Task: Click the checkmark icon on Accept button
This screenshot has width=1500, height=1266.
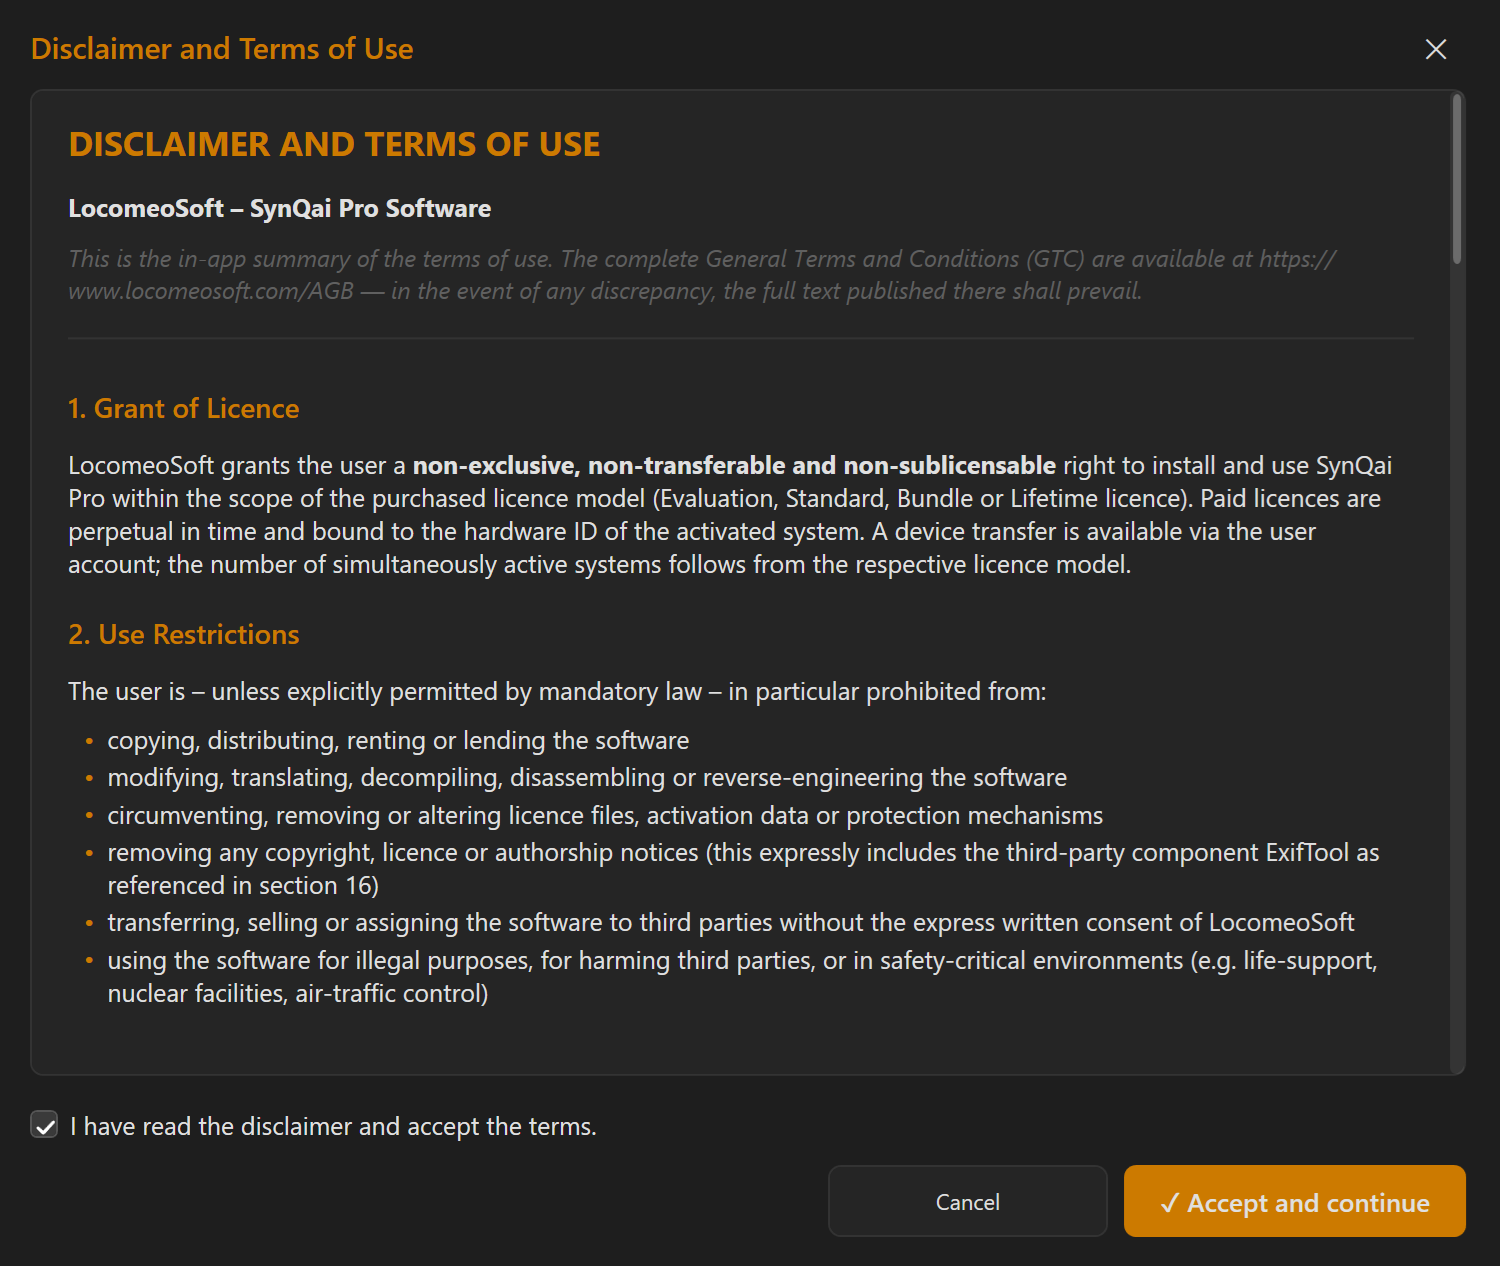Action: [x=1169, y=1203]
